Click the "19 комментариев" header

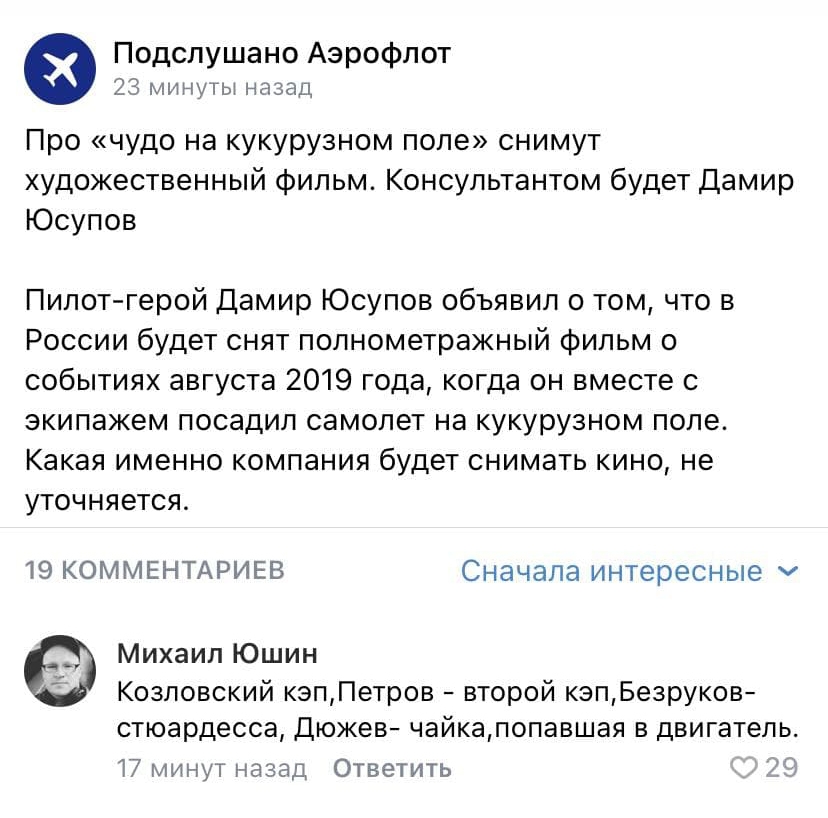154,570
